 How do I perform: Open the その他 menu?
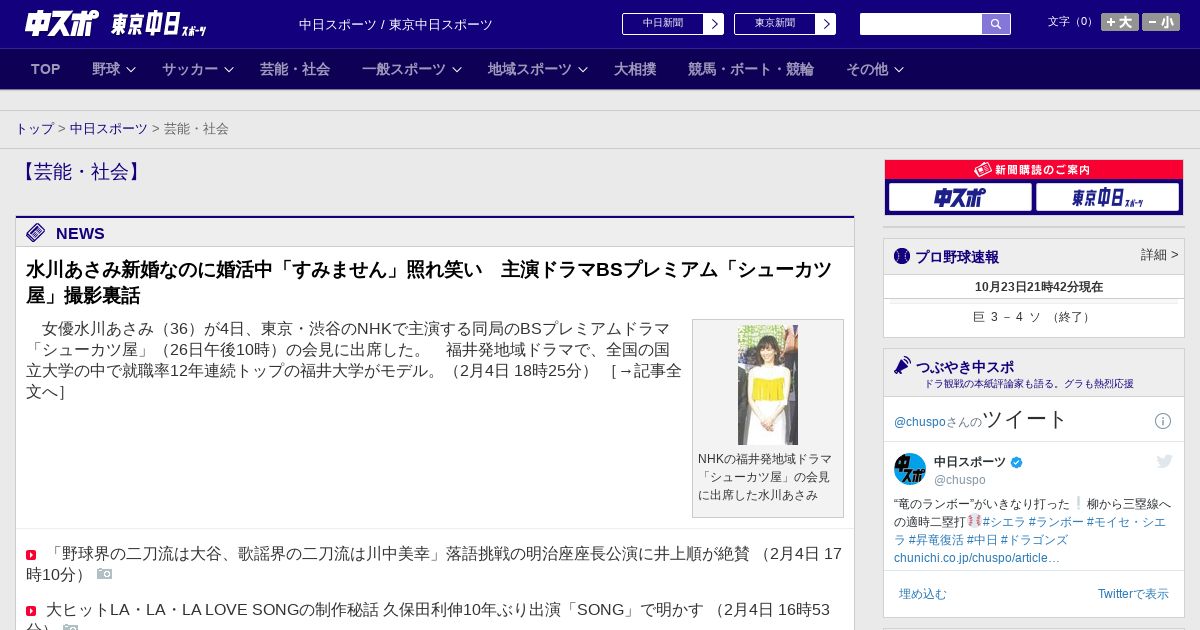(867, 69)
